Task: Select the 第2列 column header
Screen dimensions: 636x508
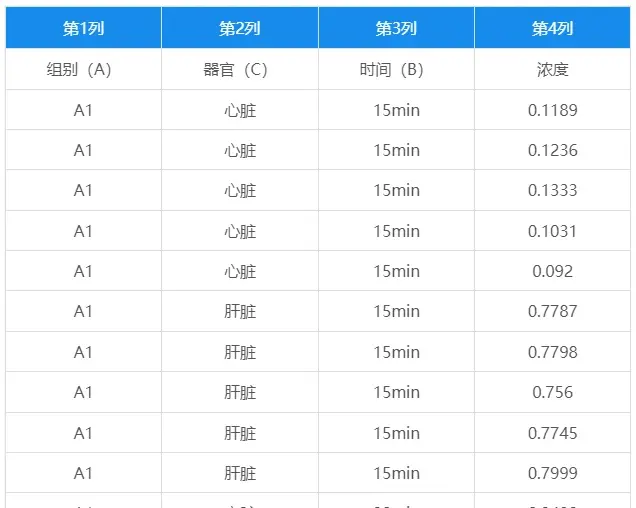Action: [x=240, y=29]
